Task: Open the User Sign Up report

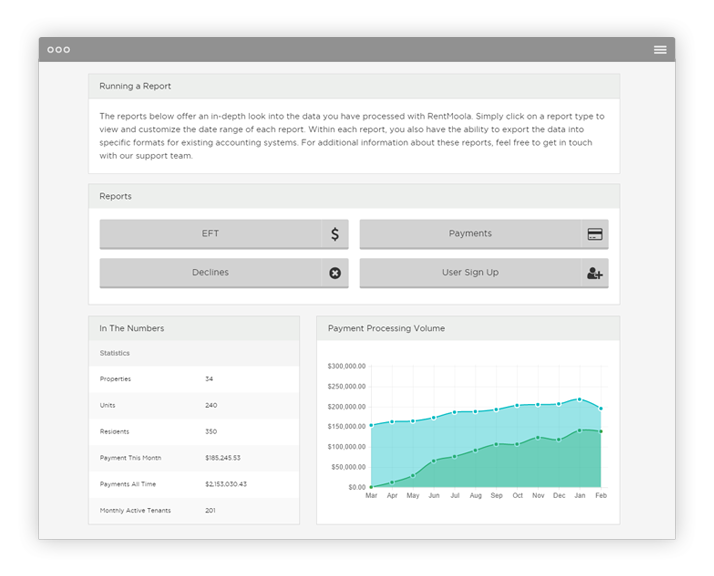Action: point(484,273)
